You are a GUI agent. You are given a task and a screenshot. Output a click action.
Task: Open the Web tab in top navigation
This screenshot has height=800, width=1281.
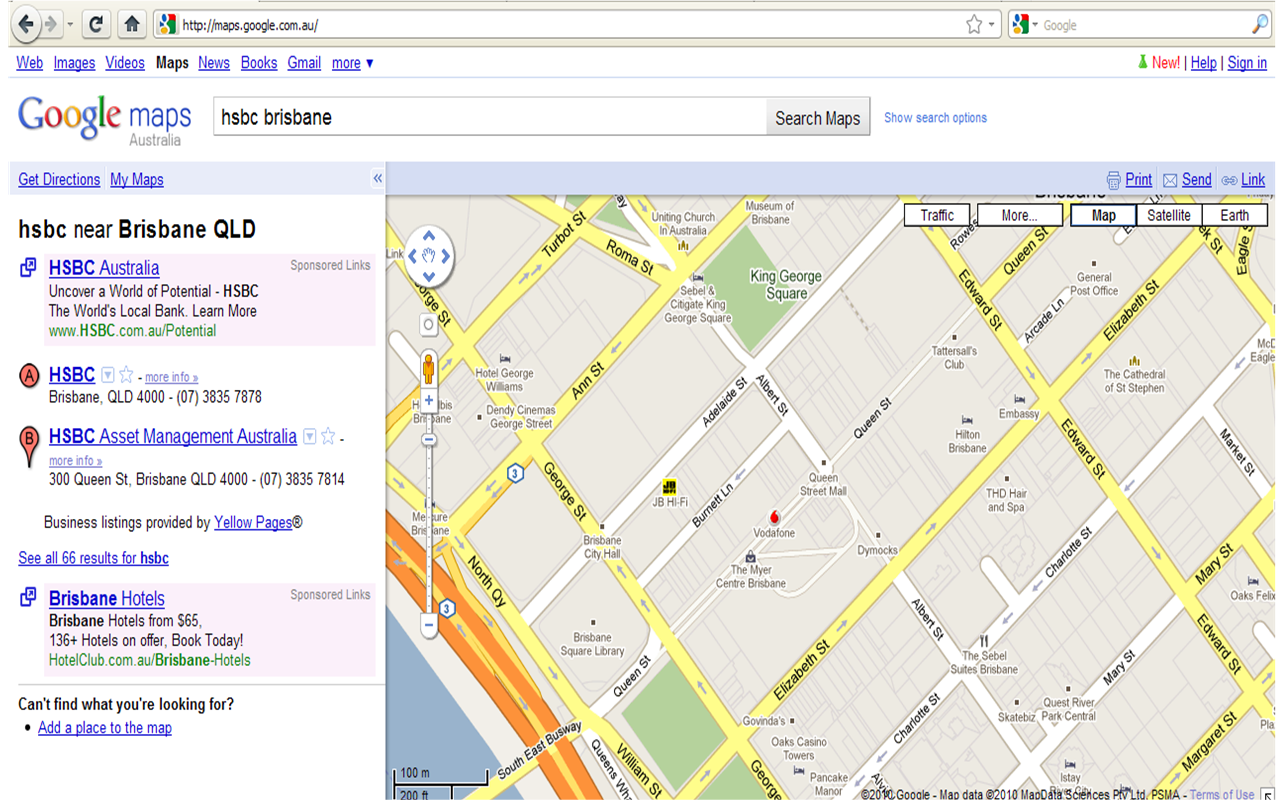[30, 63]
